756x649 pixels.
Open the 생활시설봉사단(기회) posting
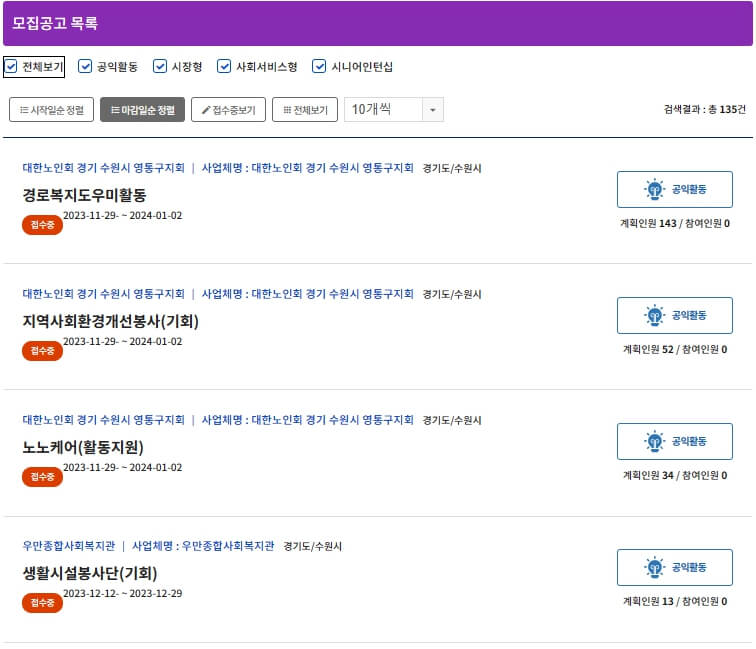tap(90, 573)
